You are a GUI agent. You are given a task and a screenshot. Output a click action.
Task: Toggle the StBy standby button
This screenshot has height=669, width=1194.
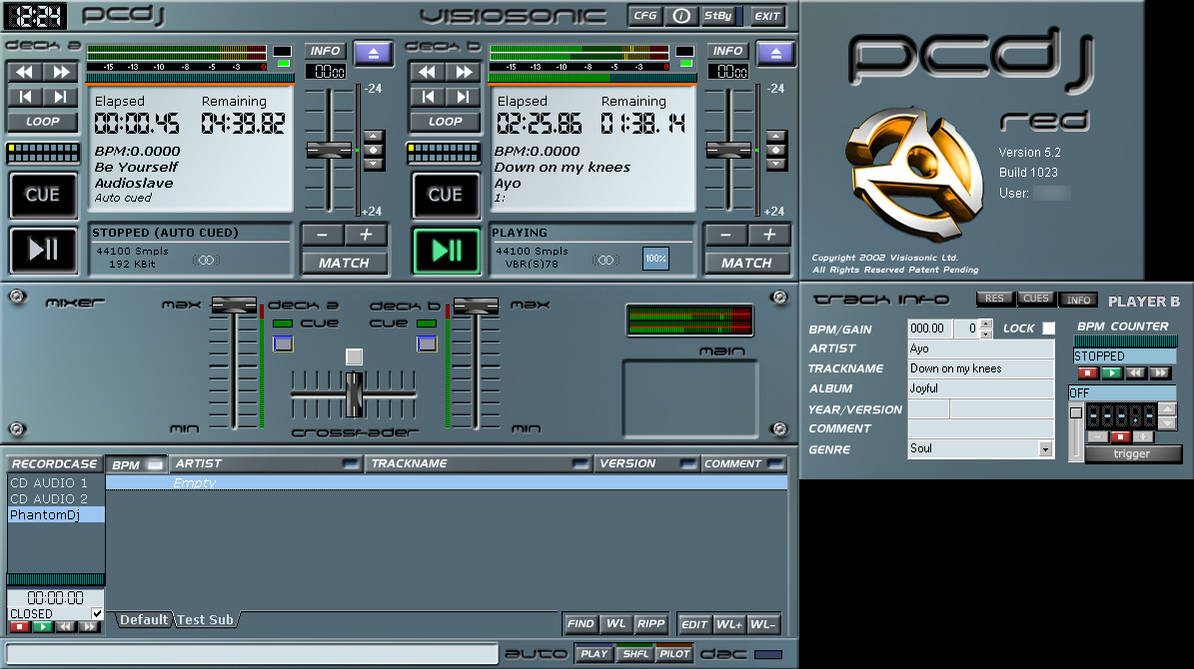[x=719, y=16]
